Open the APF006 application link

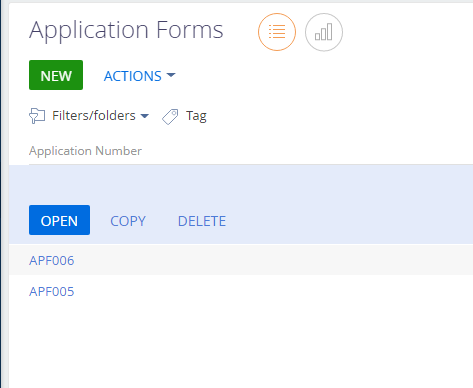click(52, 260)
